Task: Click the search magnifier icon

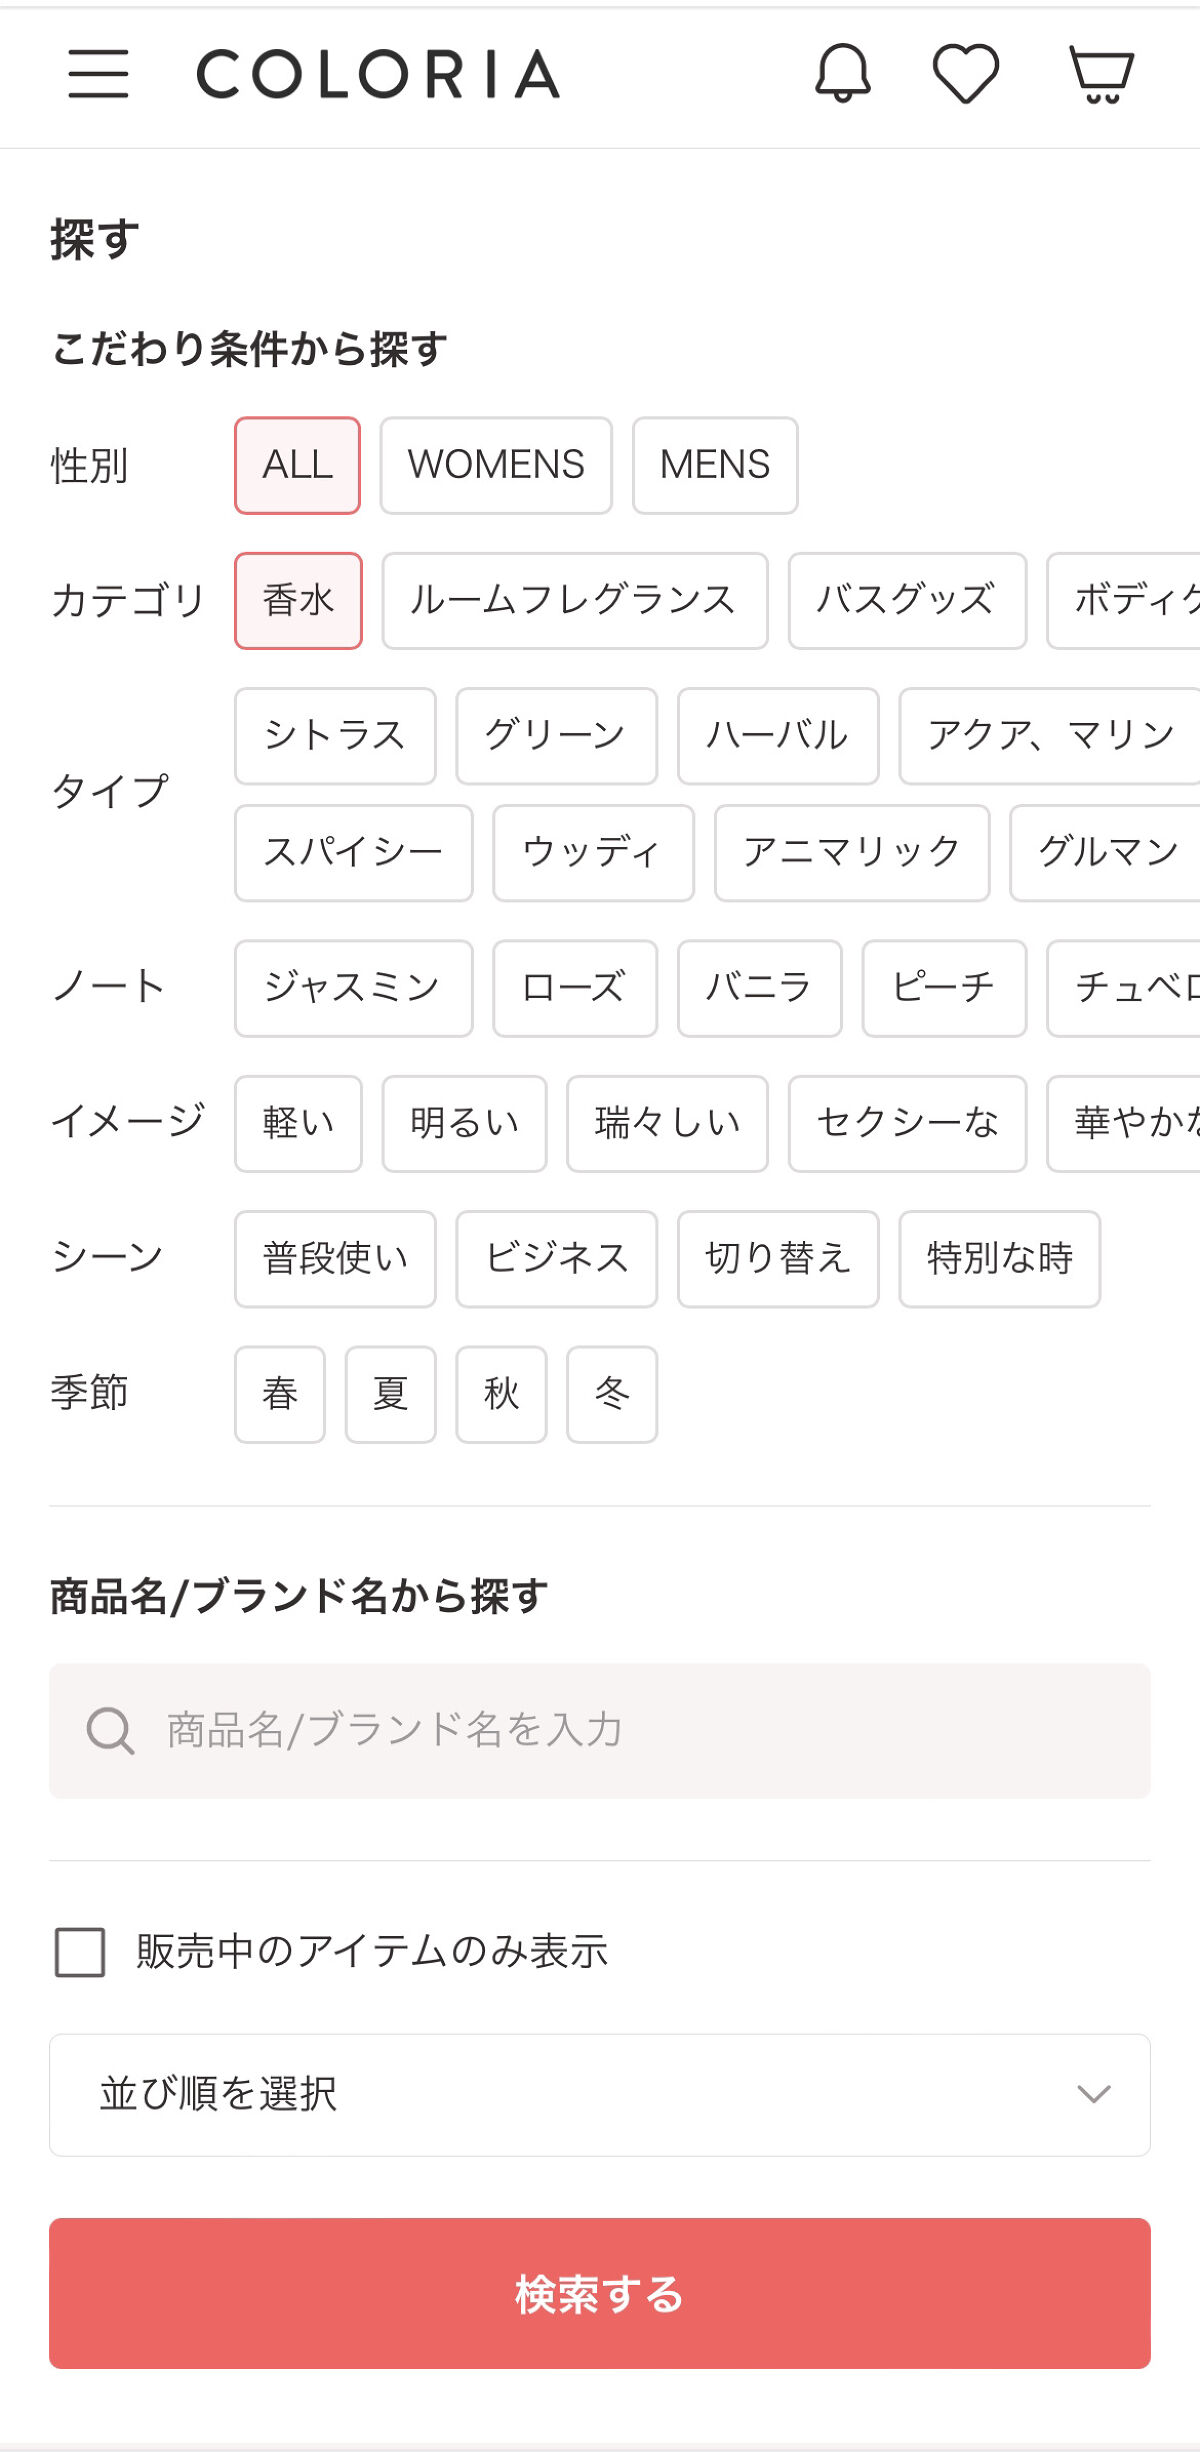Action: point(110,1731)
